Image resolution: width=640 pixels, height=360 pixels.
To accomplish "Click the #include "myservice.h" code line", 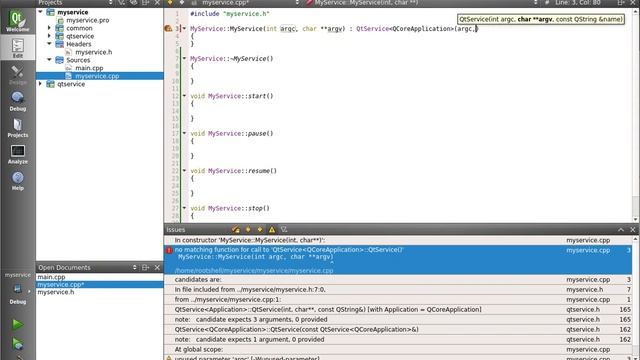I will [230, 14].
